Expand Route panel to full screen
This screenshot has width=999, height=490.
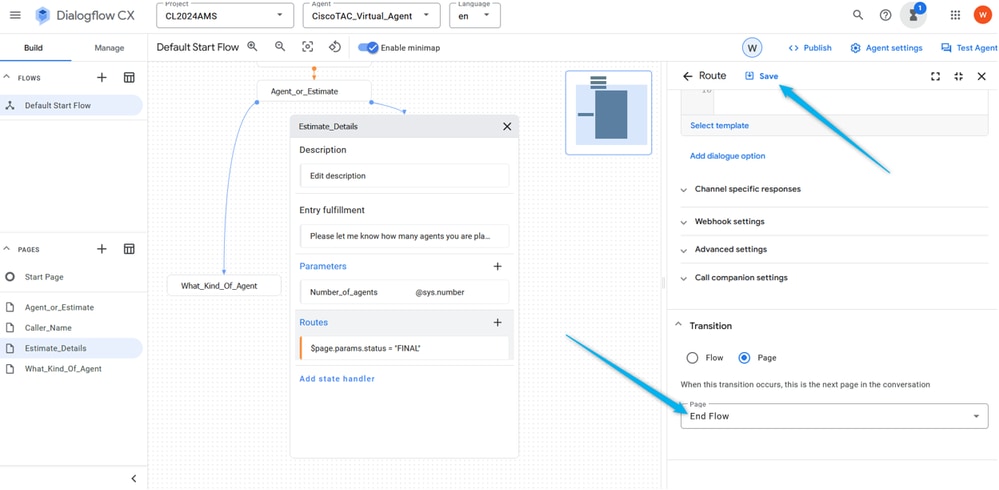pyautogui.click(x=935, y=76)
